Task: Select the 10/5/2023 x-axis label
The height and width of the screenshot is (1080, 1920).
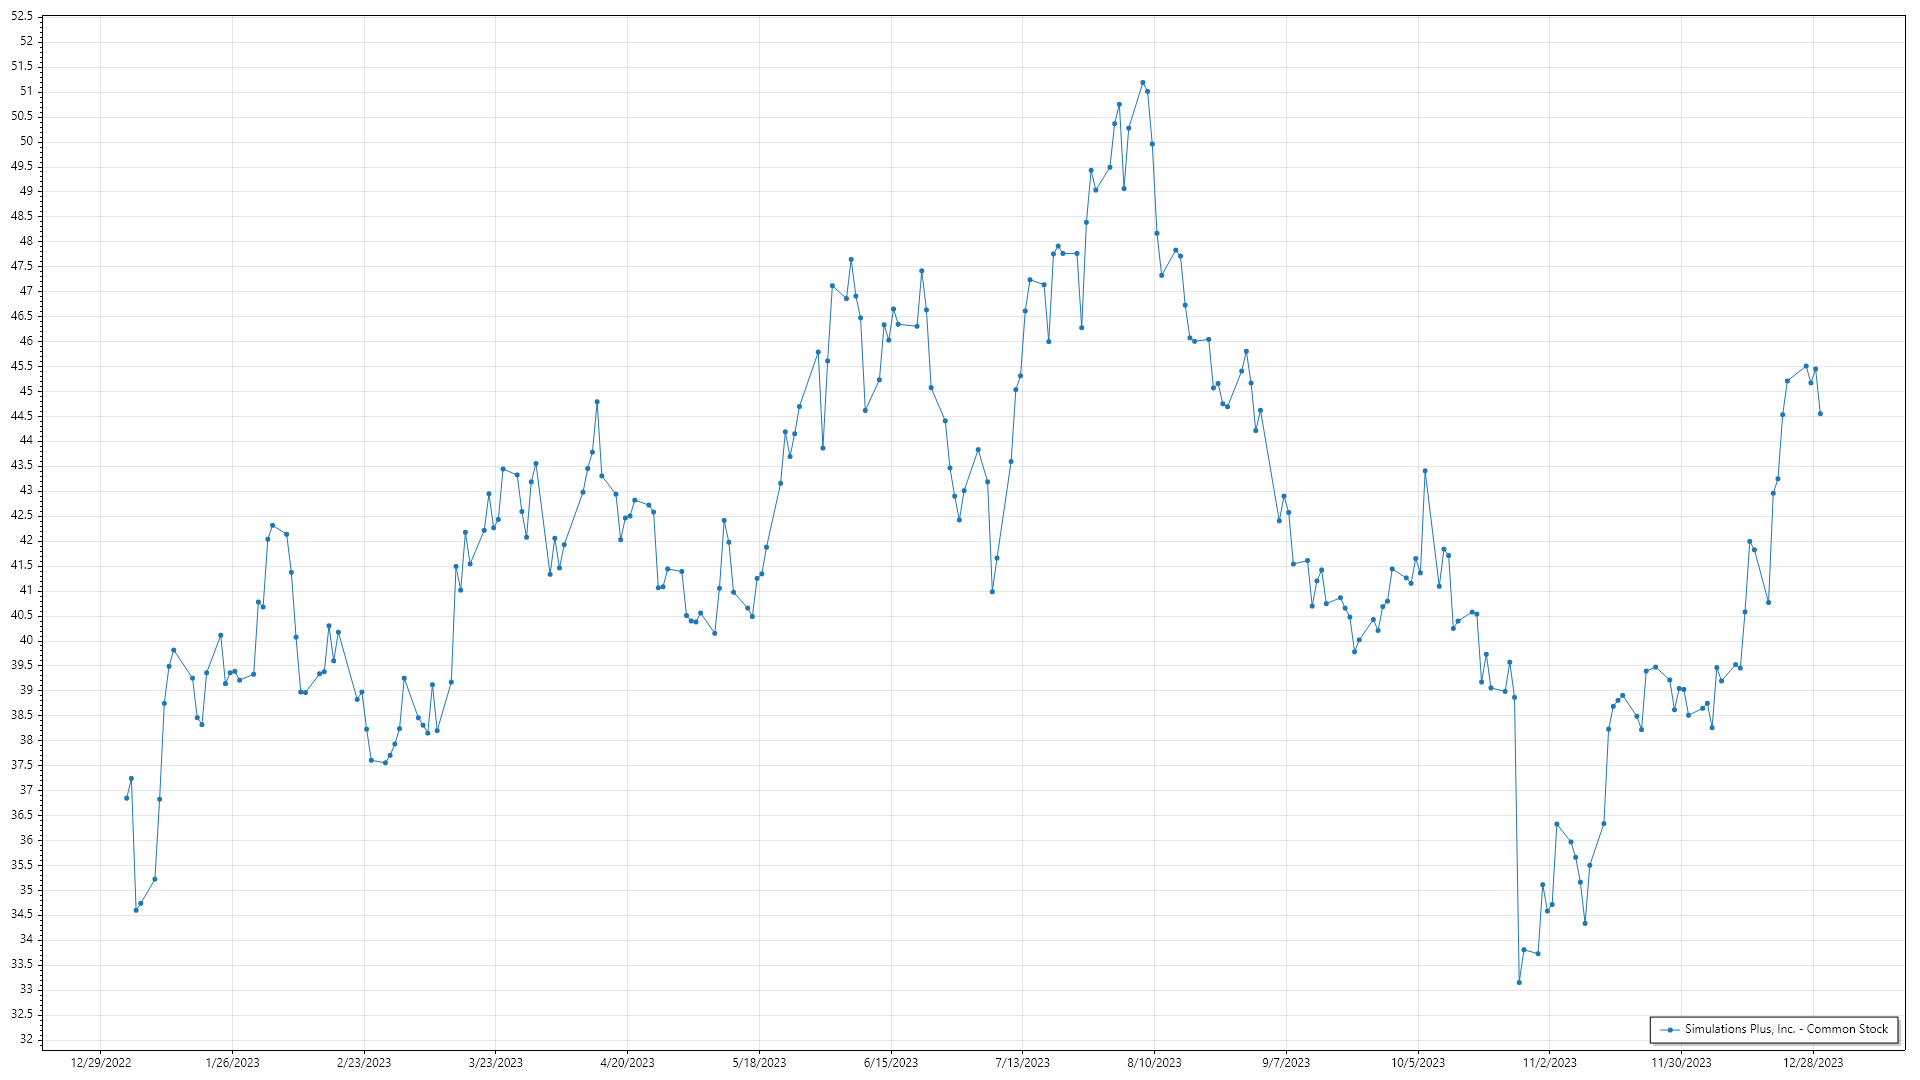Action: [x=1418, y=1063]
